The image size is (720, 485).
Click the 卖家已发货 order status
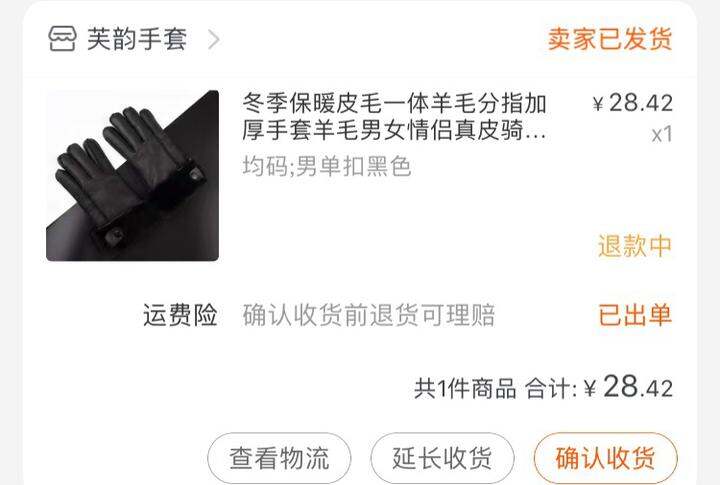[x=610, y=39]
